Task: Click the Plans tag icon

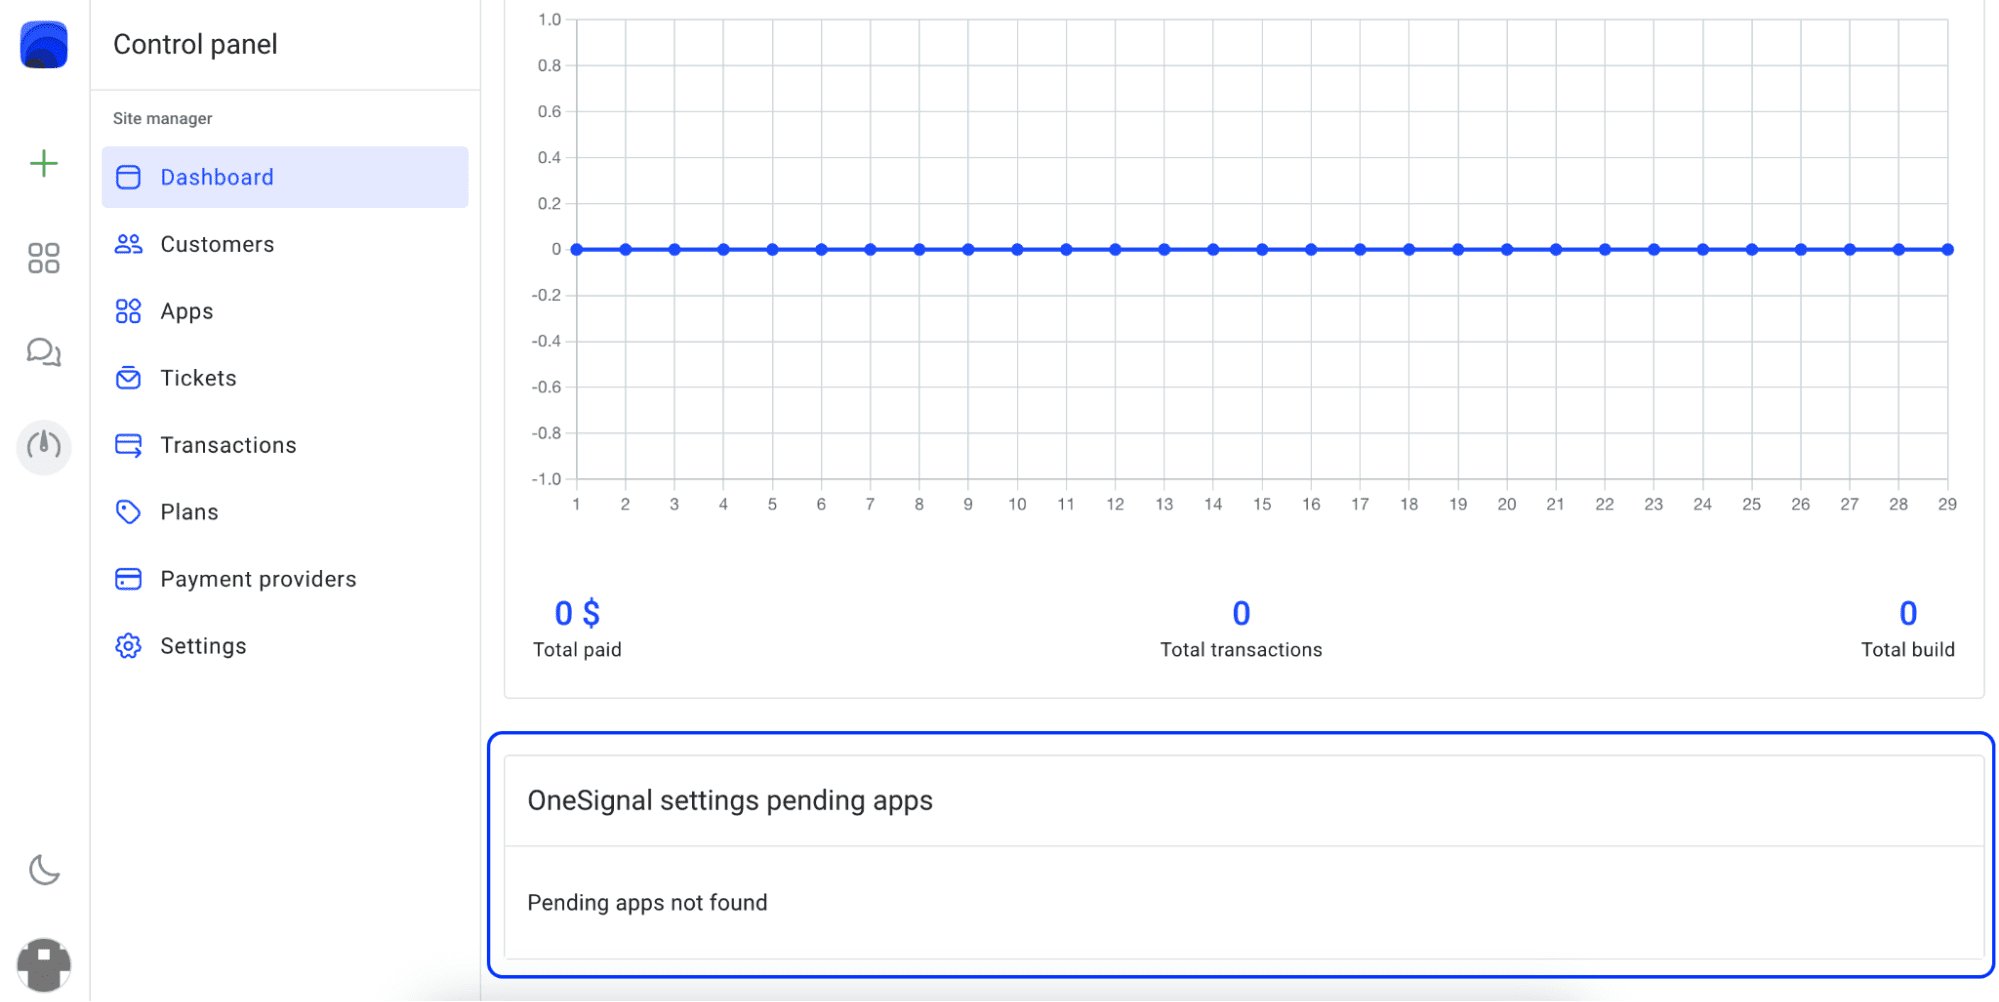Action: point(128,512)
